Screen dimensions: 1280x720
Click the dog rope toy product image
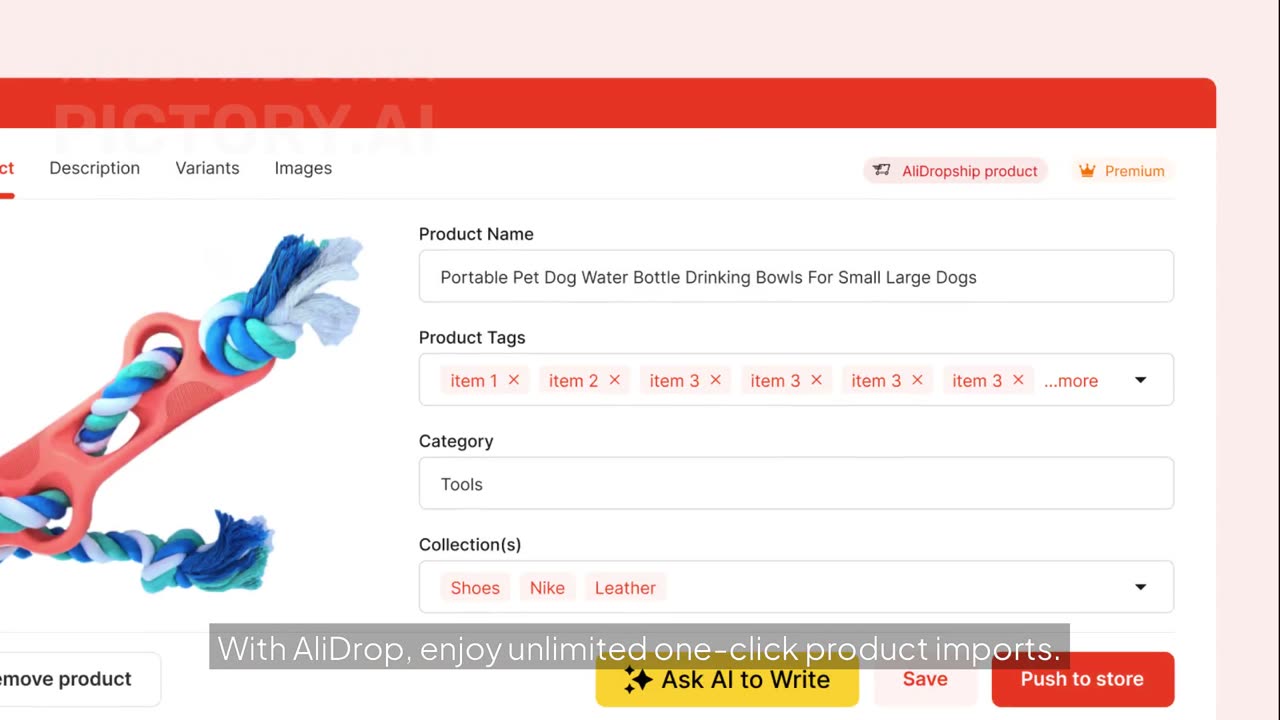180,412
